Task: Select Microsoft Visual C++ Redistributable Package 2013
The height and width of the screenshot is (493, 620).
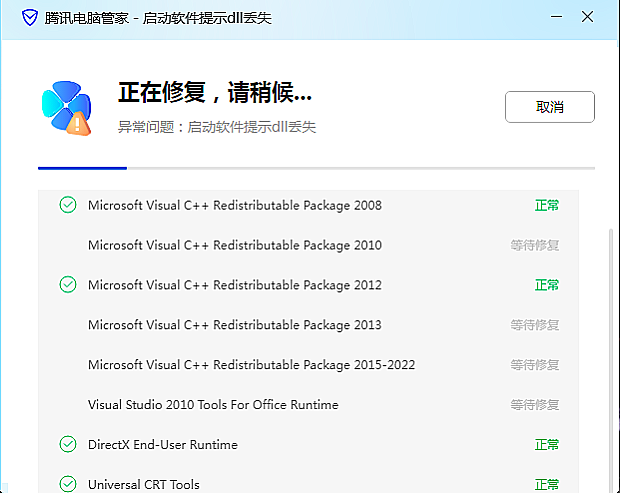Action: (x=235, y=325)
